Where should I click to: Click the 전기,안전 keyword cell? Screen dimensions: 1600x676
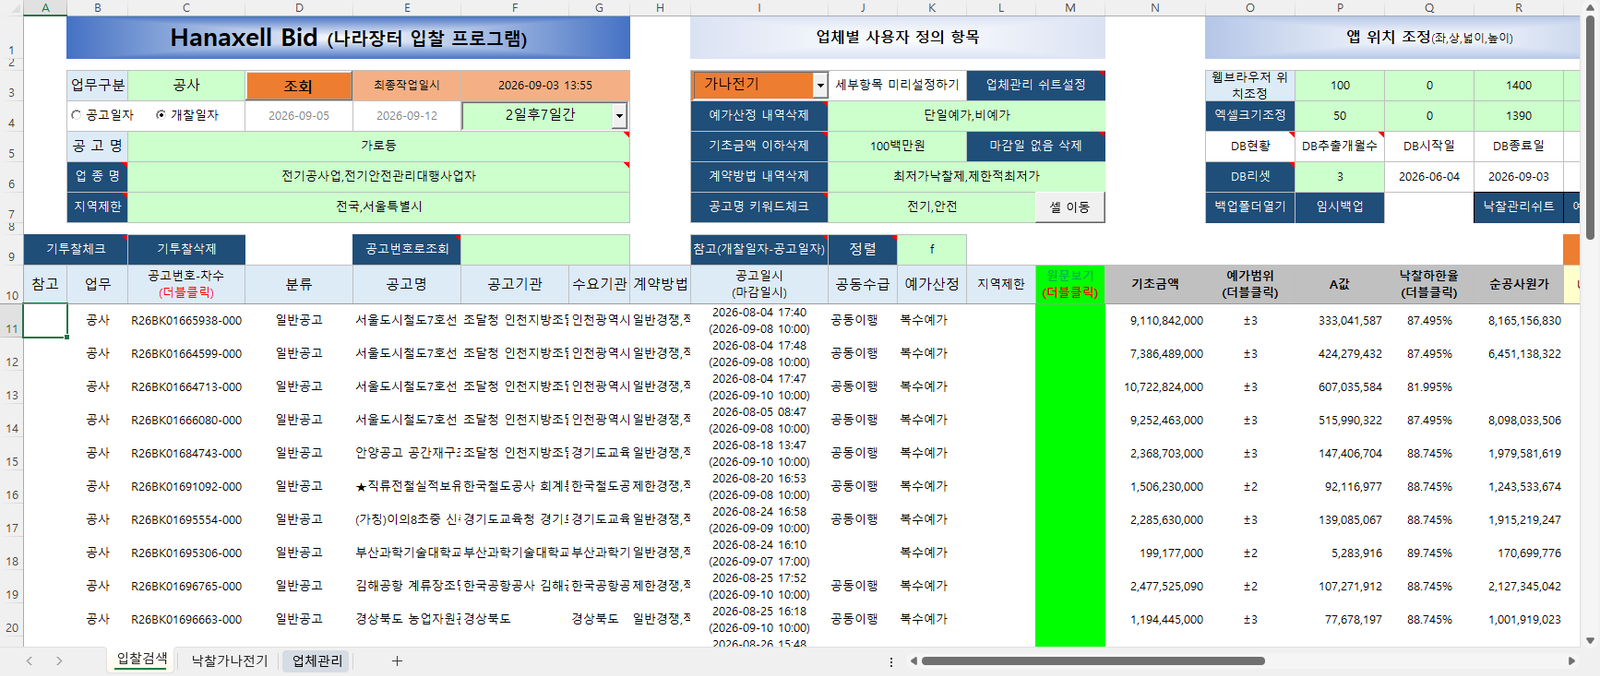tap(932, 206)
